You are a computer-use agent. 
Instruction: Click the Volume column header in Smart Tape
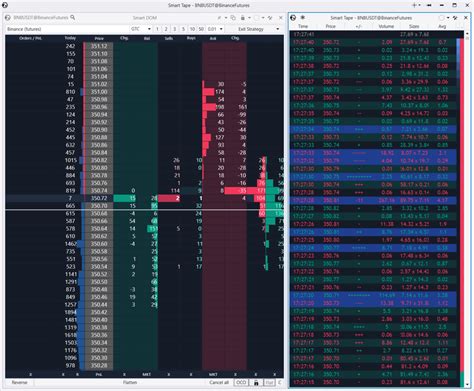click(386, 26)
